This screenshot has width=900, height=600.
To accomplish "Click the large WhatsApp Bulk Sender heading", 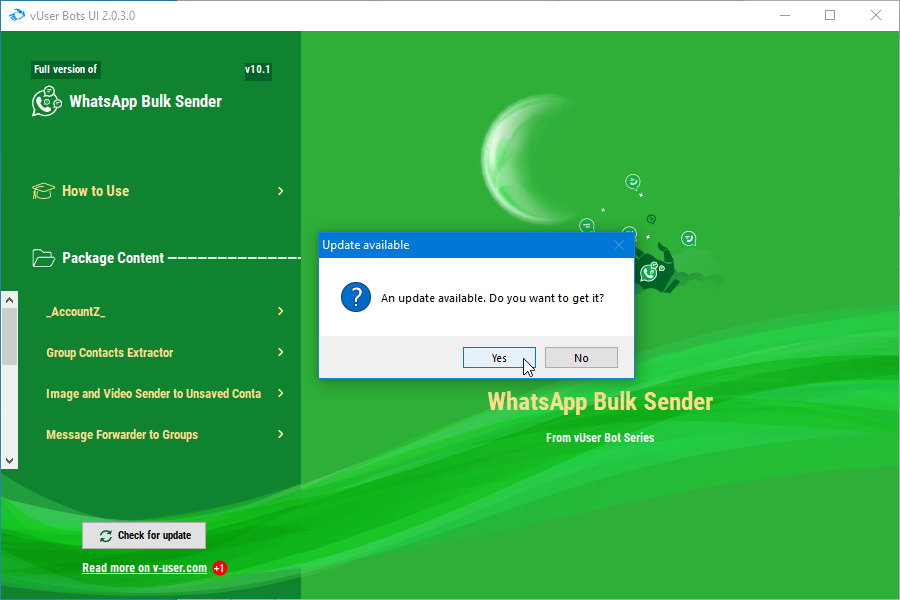I will (x=600, y=401).
